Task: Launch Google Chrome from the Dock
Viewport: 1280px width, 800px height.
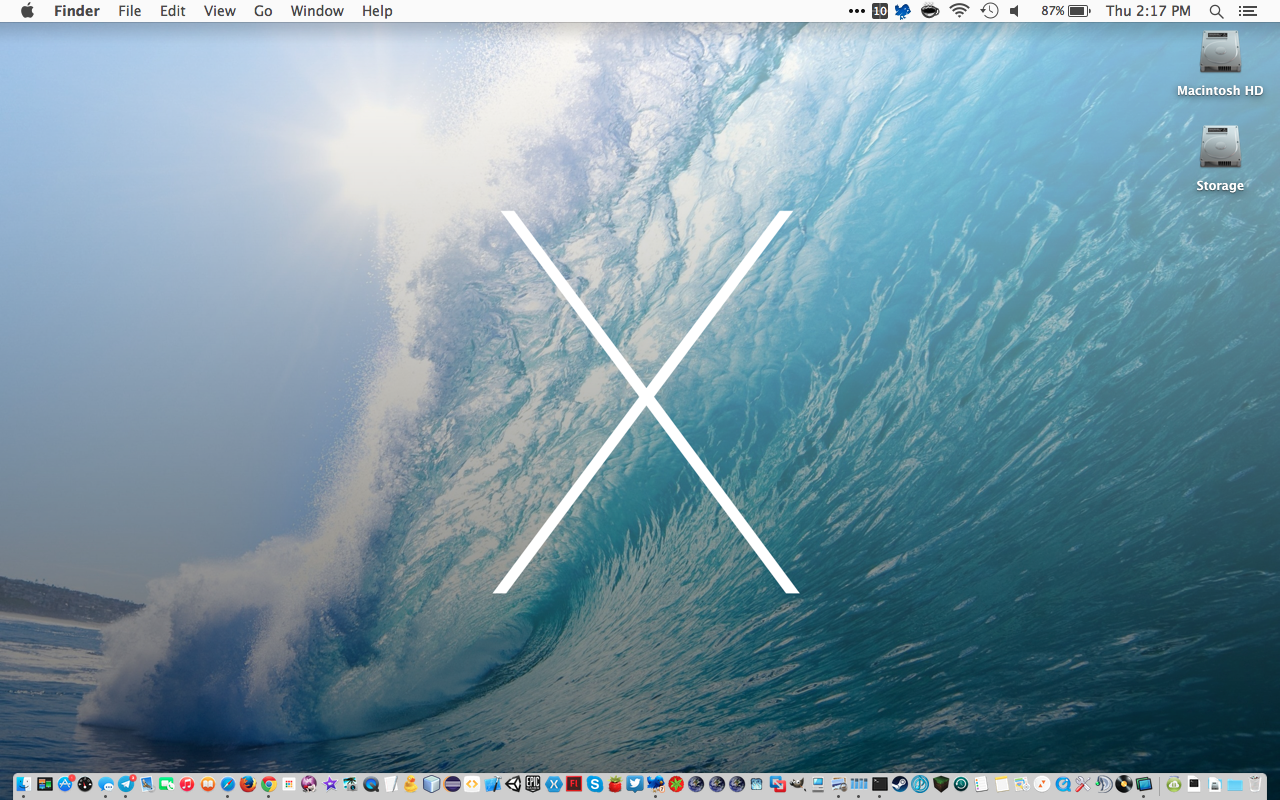Action: click(268, 784)
